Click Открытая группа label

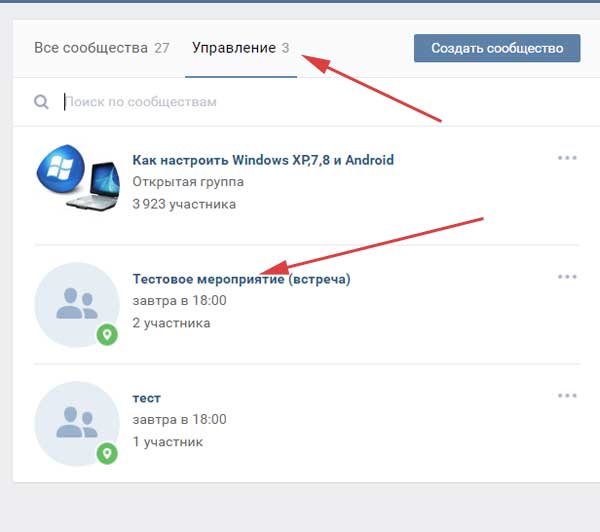coord(188,182)
